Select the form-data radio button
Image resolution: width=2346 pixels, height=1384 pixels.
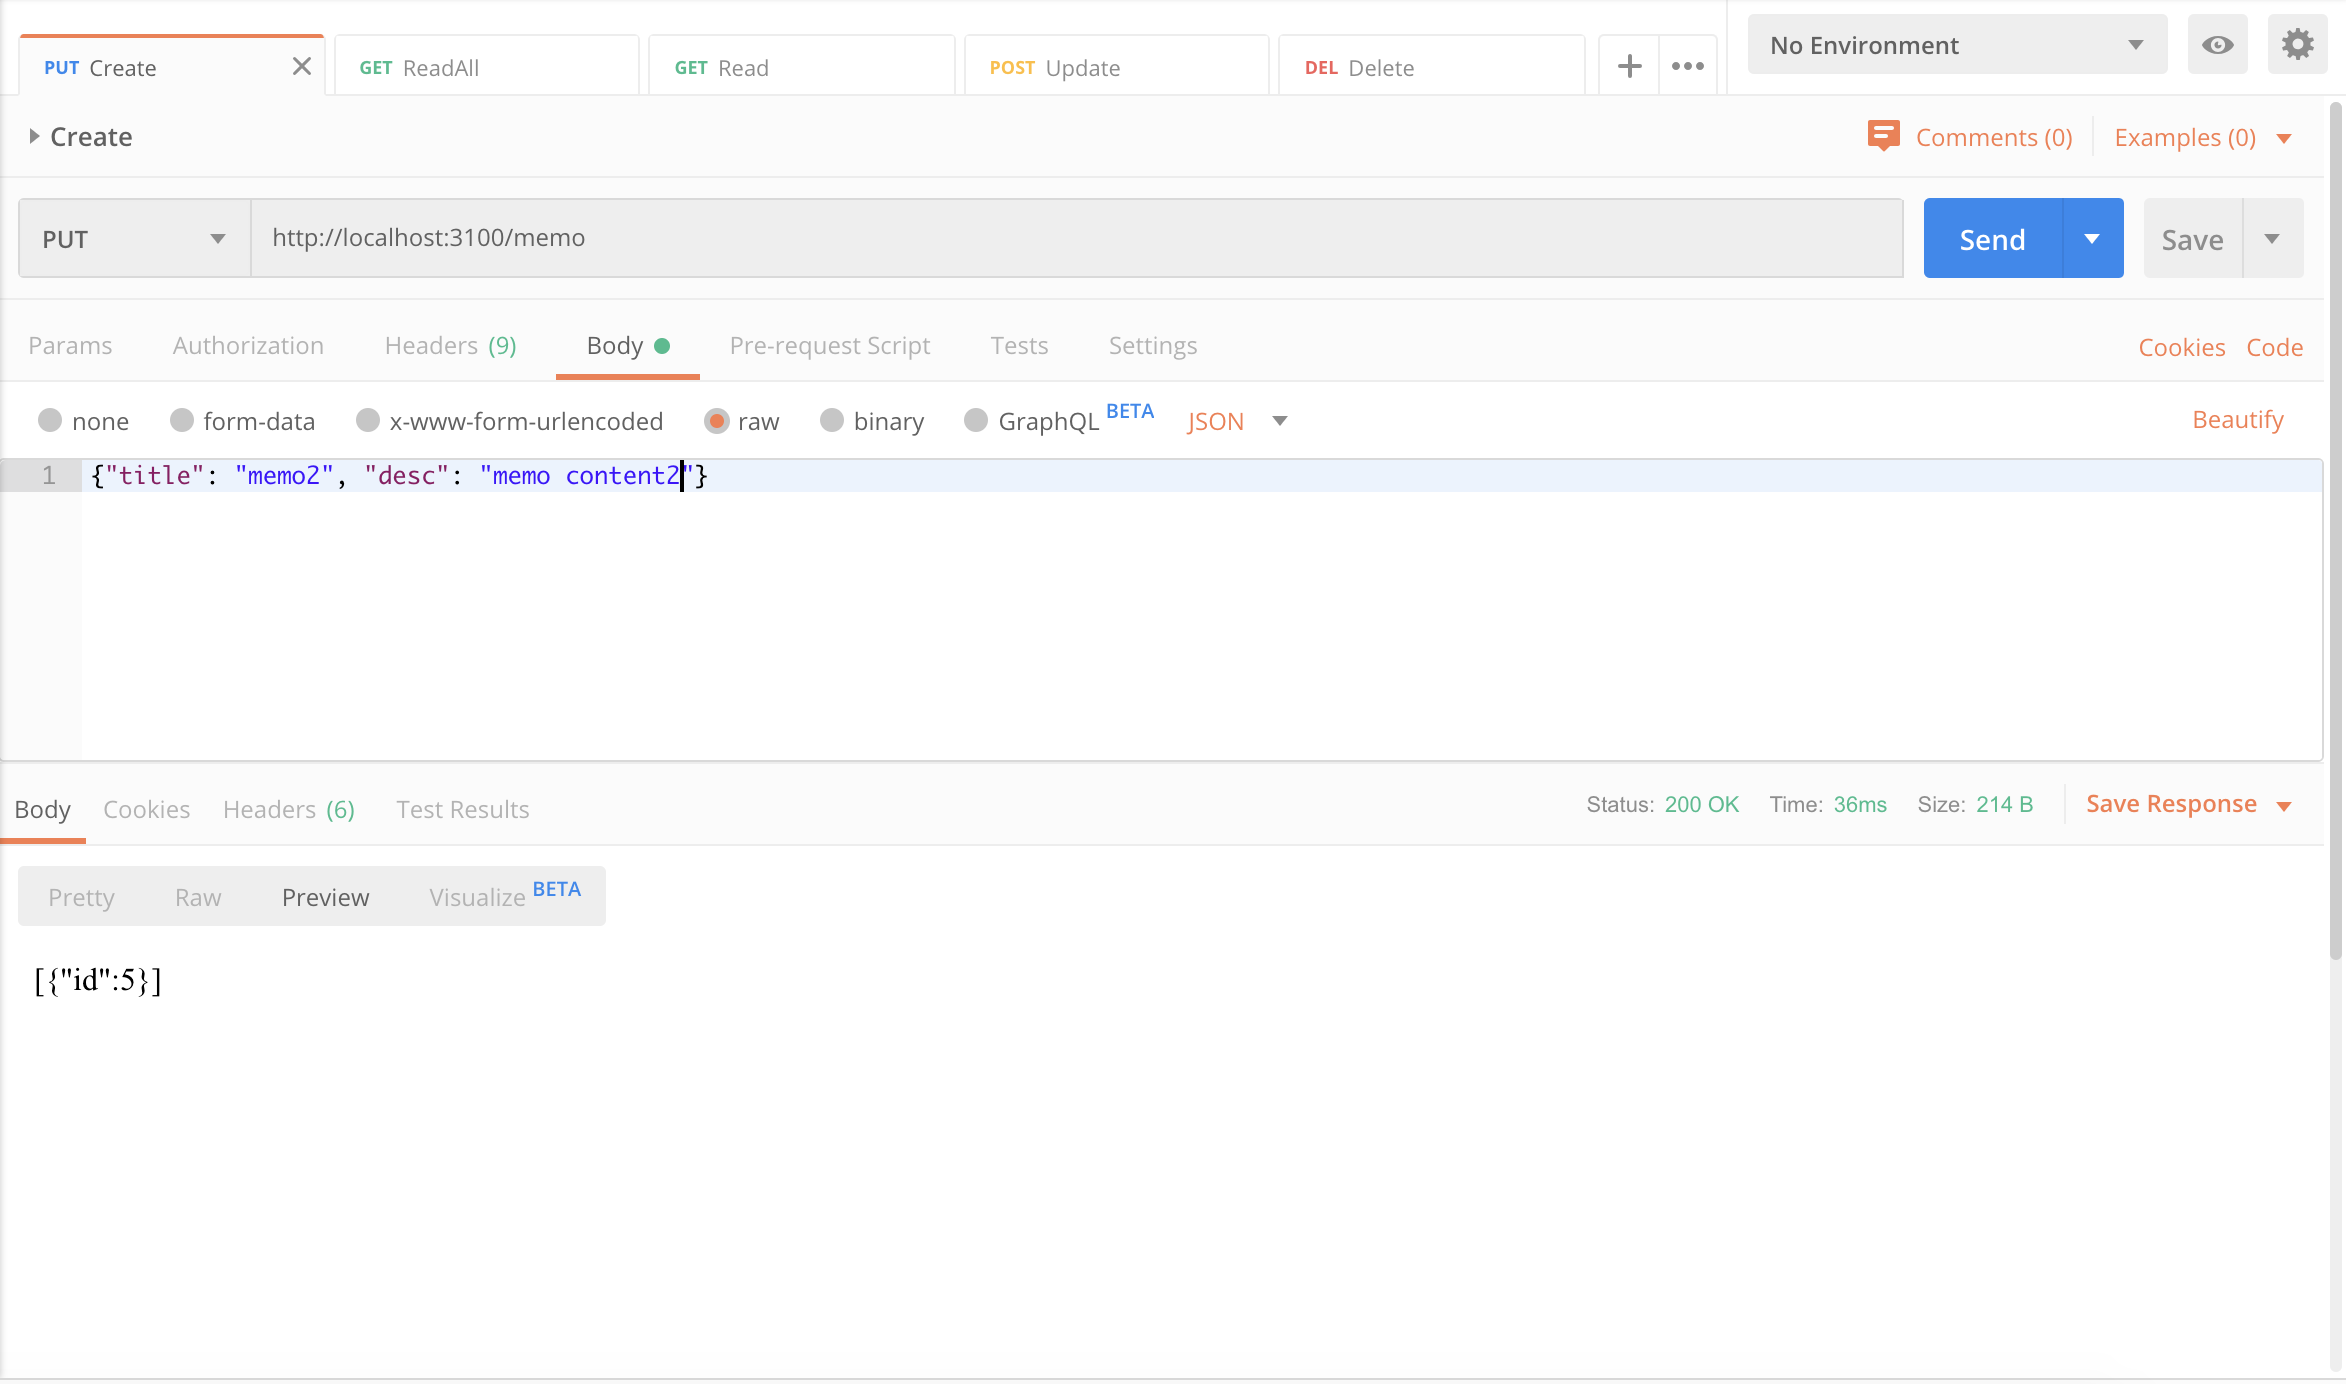181,420
